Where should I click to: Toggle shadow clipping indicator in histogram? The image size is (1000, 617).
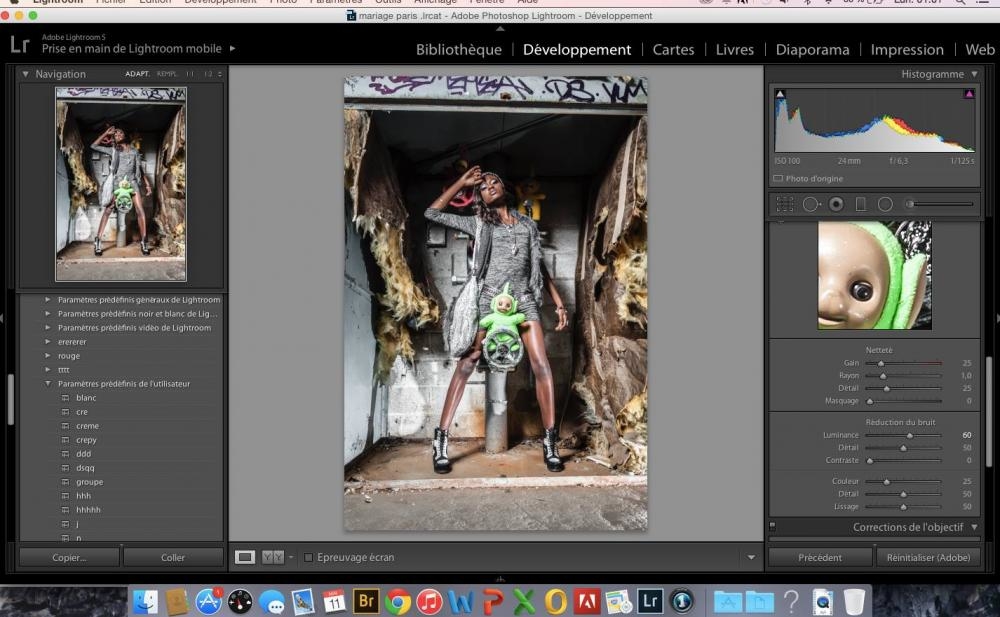click(780, 94)
